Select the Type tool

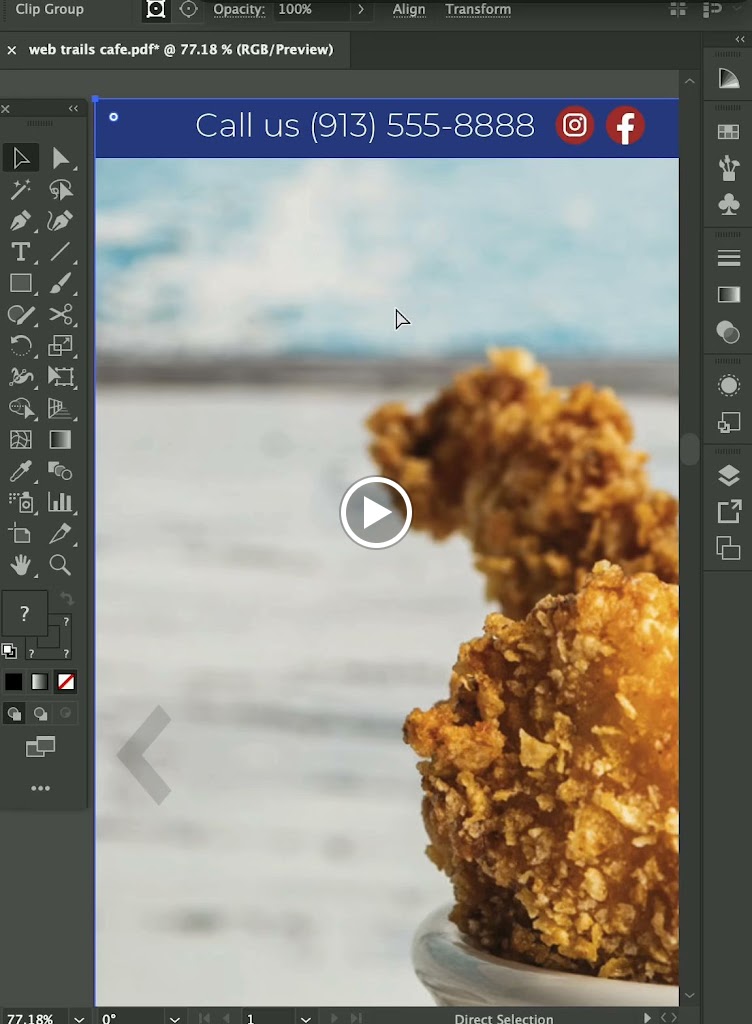click(21, 252)
